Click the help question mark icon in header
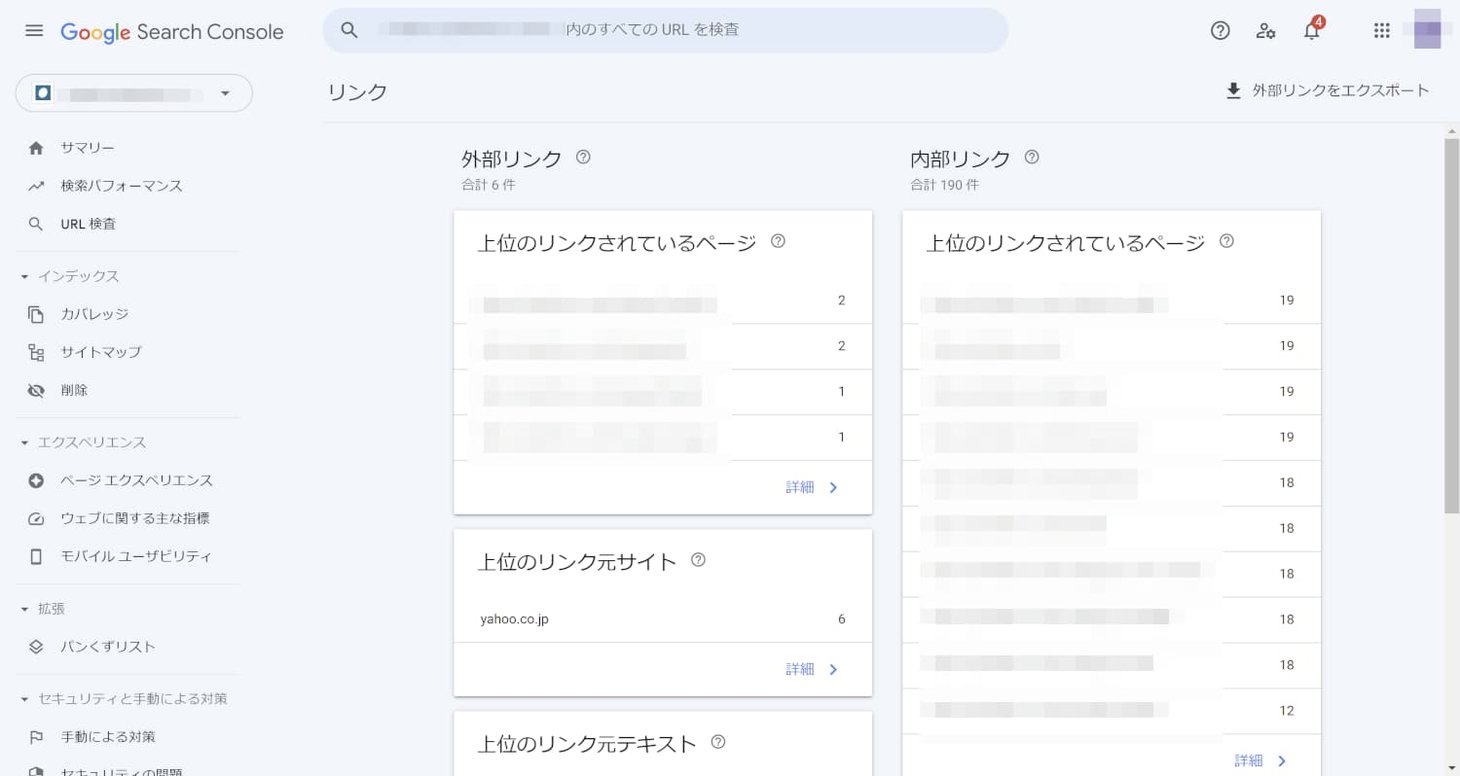This screenshot has height=776, width=1460. [x=1220, y=31]
